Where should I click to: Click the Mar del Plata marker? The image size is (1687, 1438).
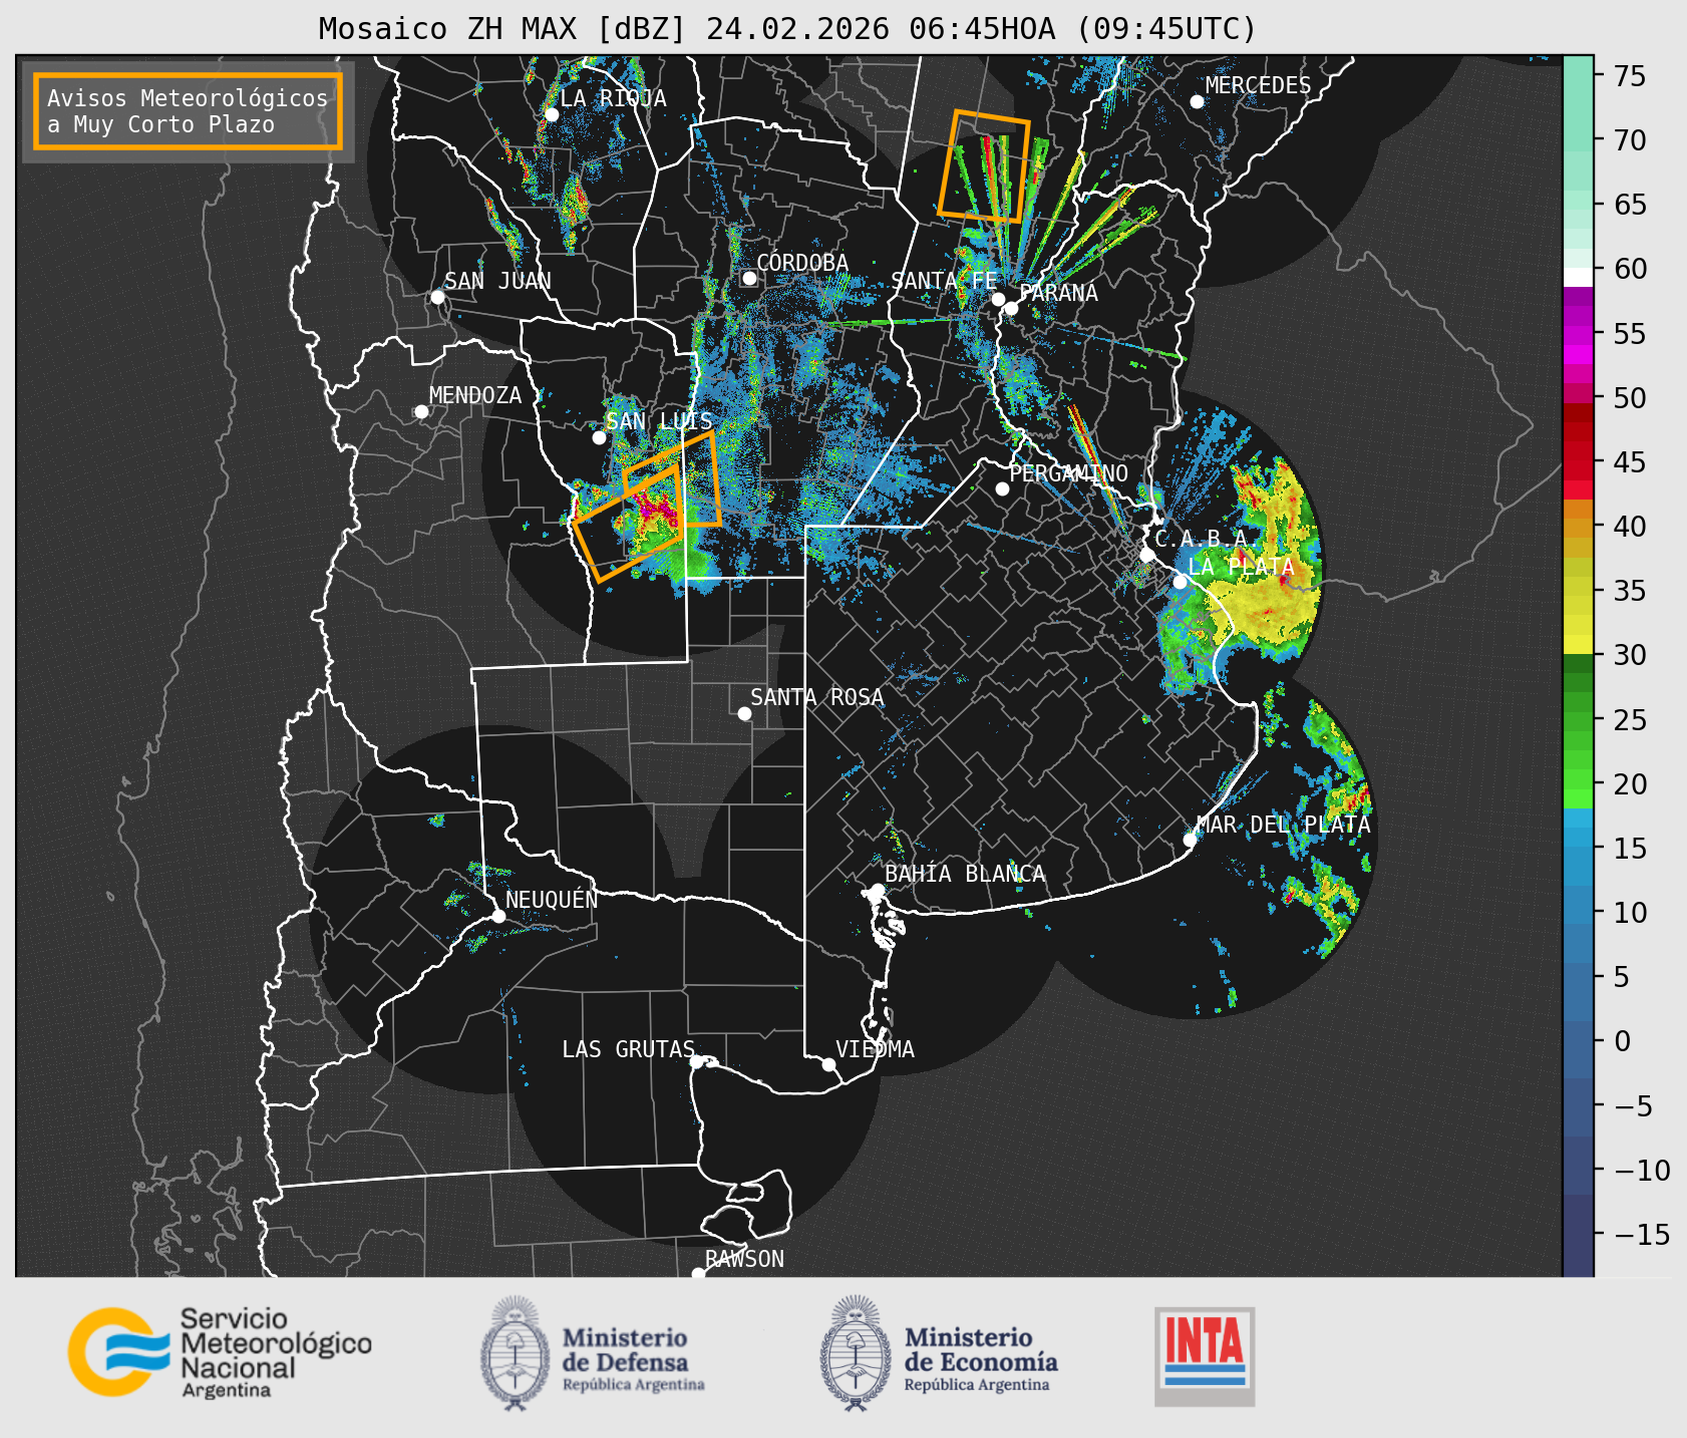point(1190,839)
